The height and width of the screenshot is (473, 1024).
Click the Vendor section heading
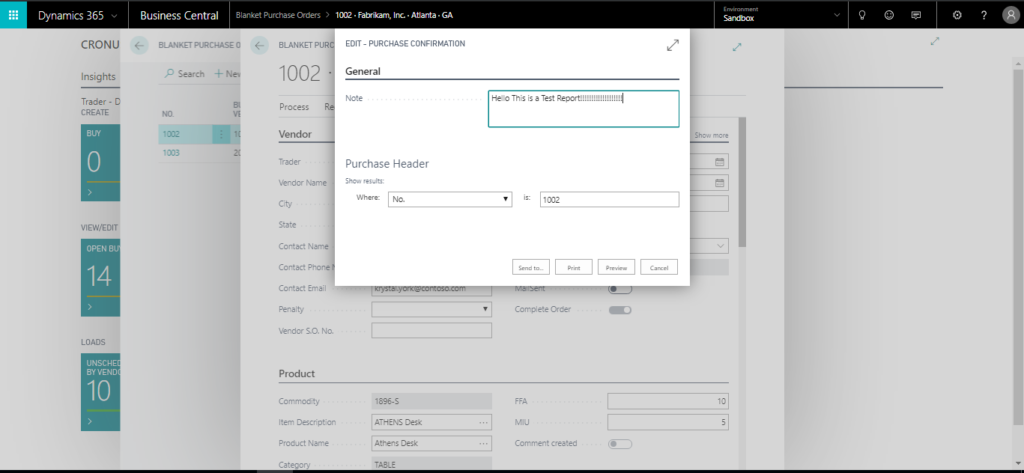(295, 134)
